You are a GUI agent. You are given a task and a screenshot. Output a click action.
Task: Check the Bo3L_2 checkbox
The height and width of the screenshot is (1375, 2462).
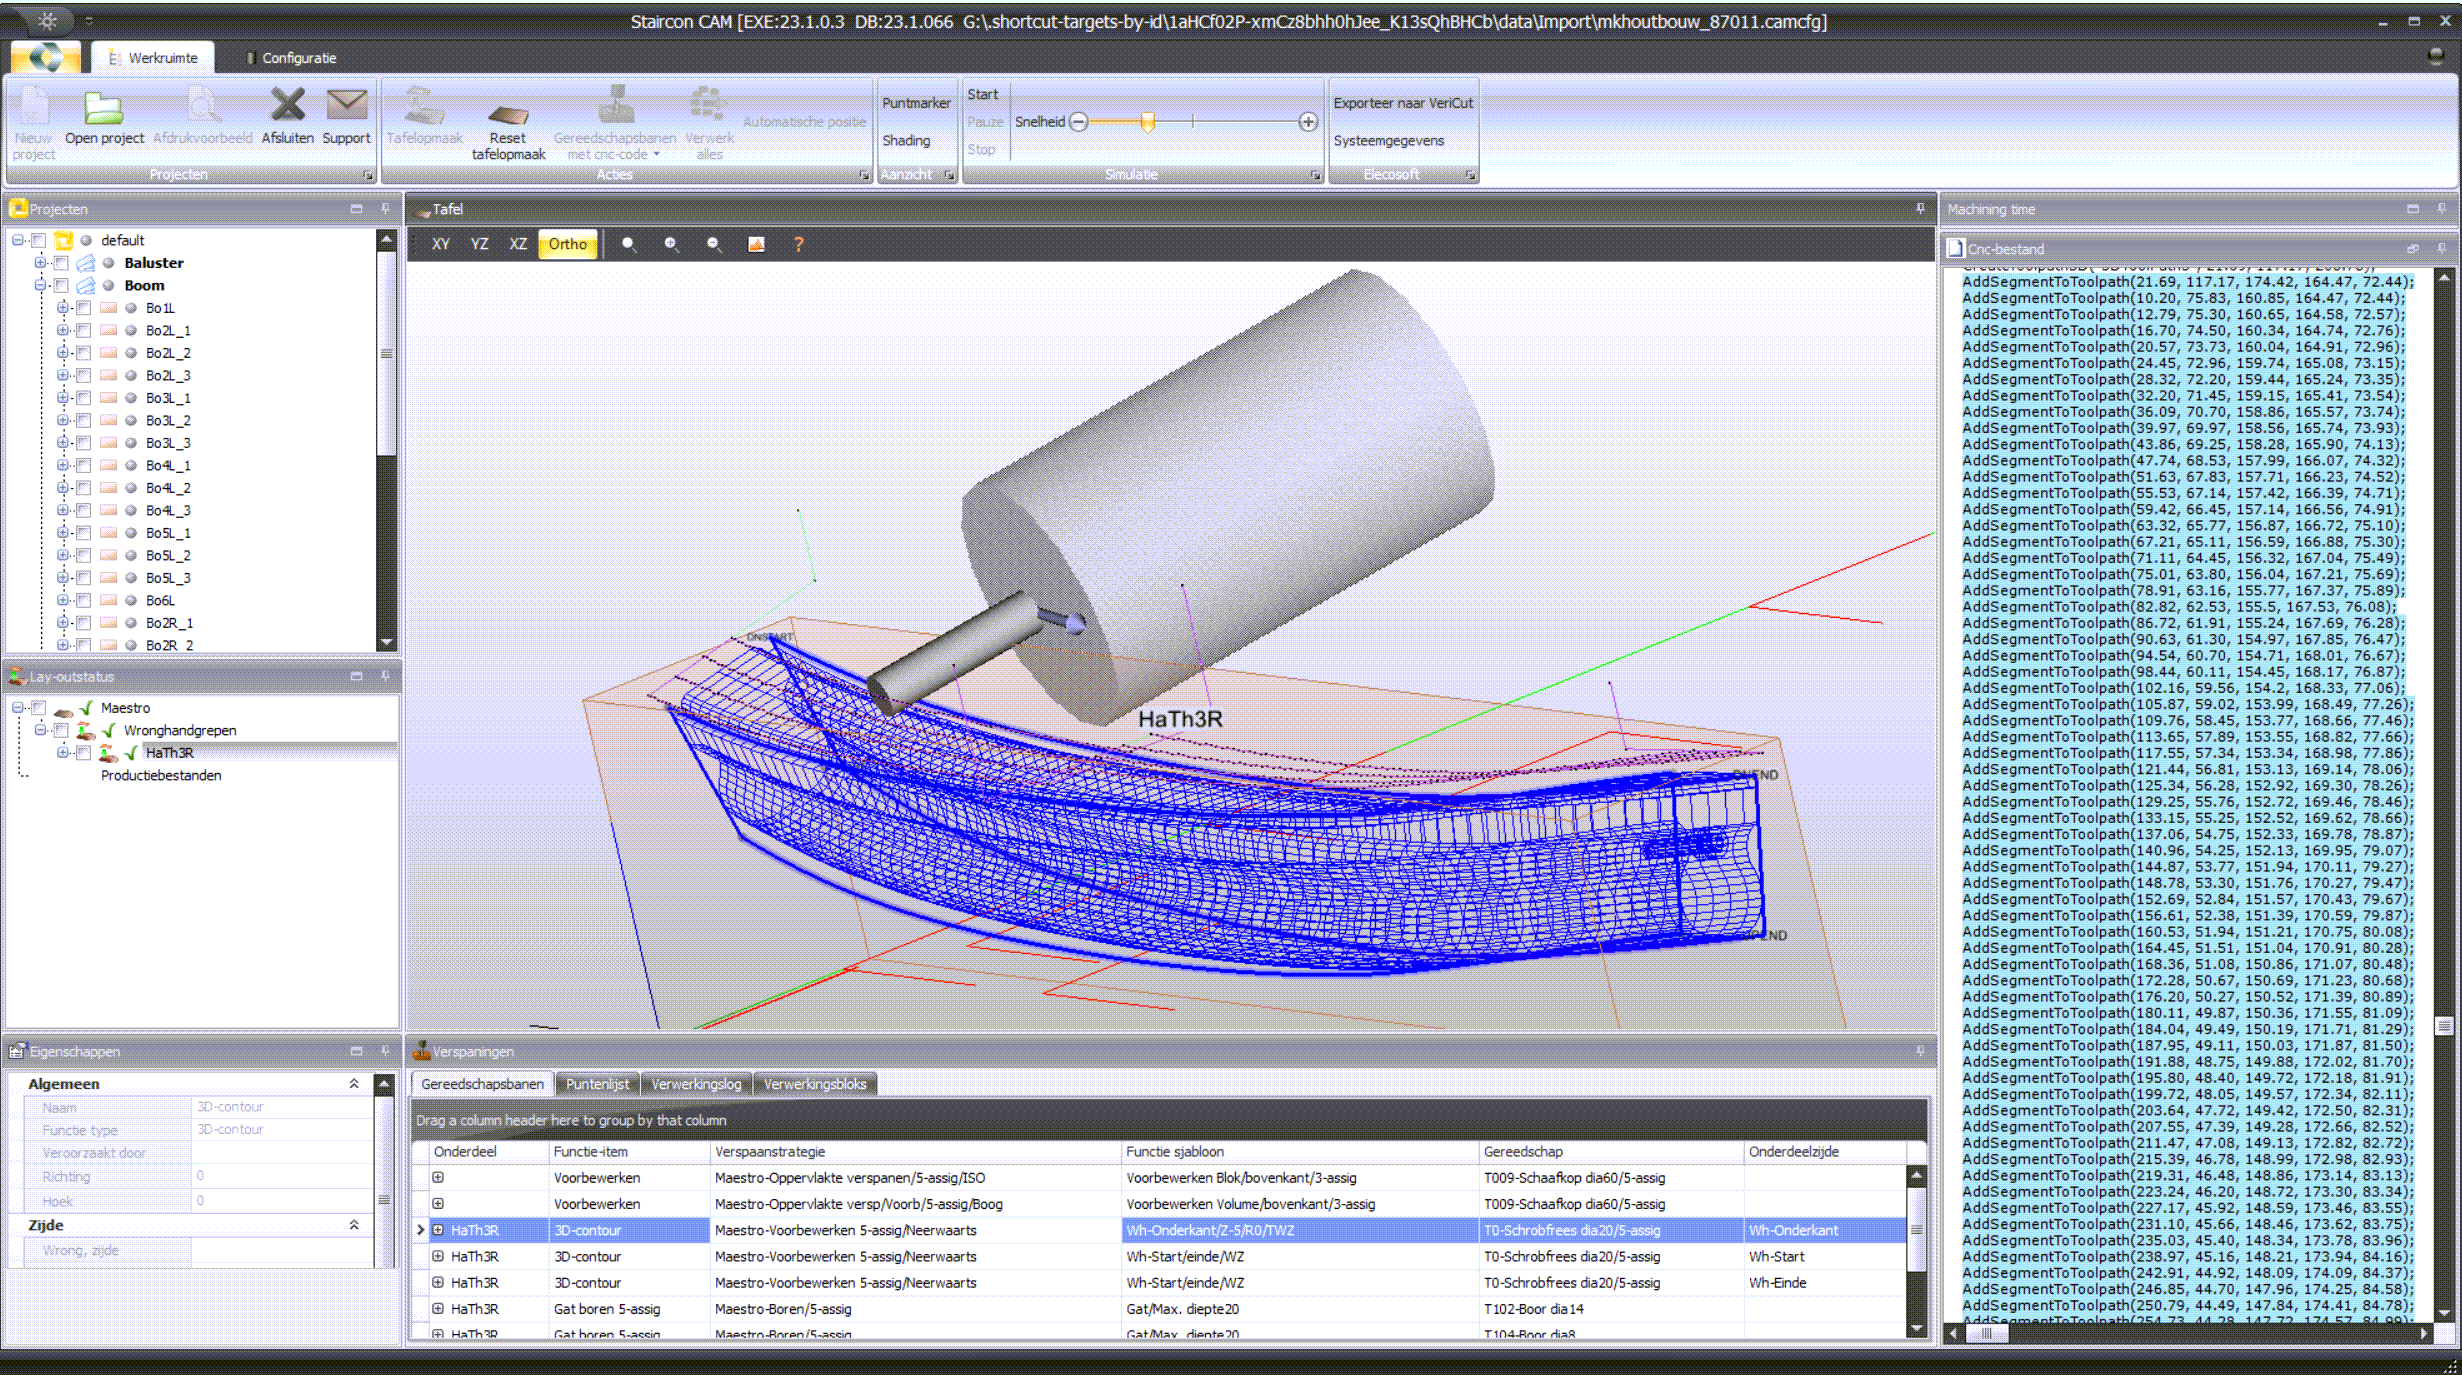pyautogui.click(x=84, y=420)
